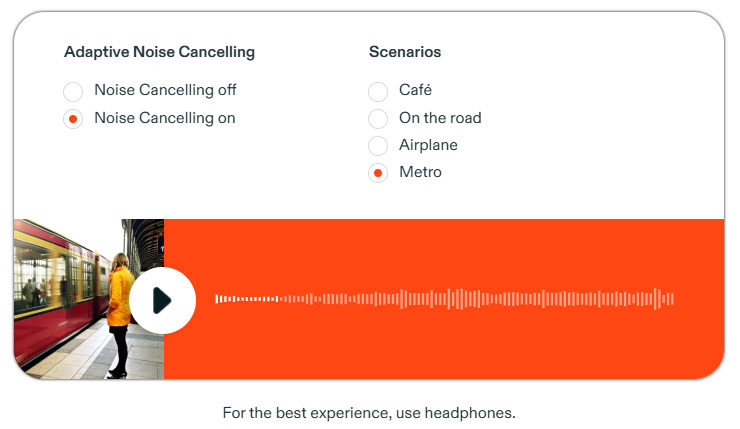The image size is (740, 429).
Task: Click the "On the road" text label
Action: pyautogui.click(x=440, y=118)
